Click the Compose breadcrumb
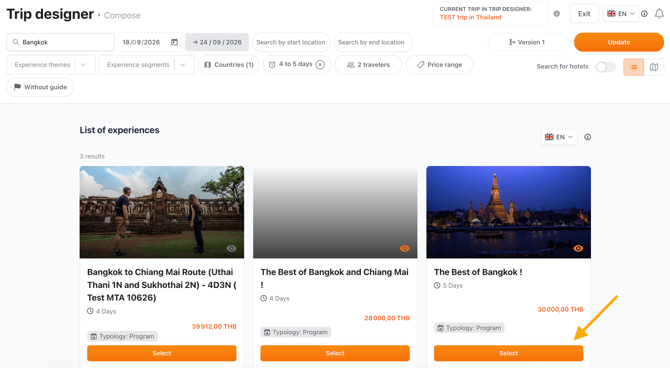670x368 pixels. pyautogui.click(x=122, y=15)
